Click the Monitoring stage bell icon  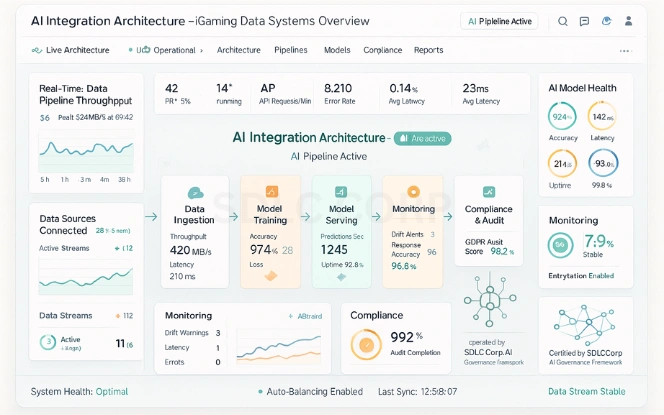(410, 192)
